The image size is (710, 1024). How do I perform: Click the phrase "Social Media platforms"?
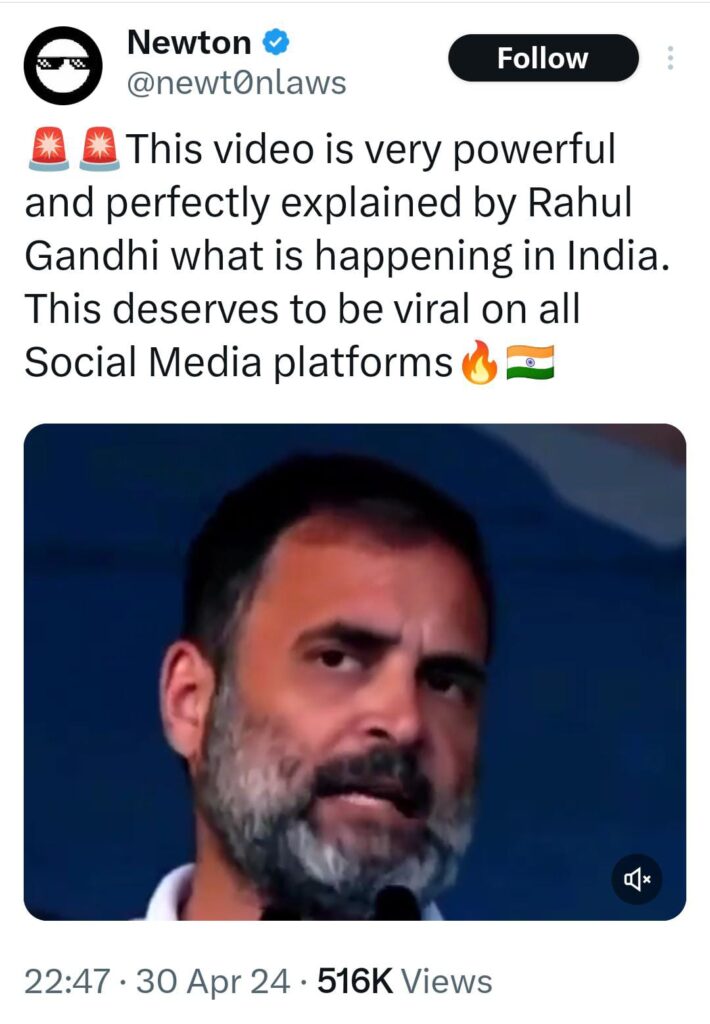click(238, 364)
